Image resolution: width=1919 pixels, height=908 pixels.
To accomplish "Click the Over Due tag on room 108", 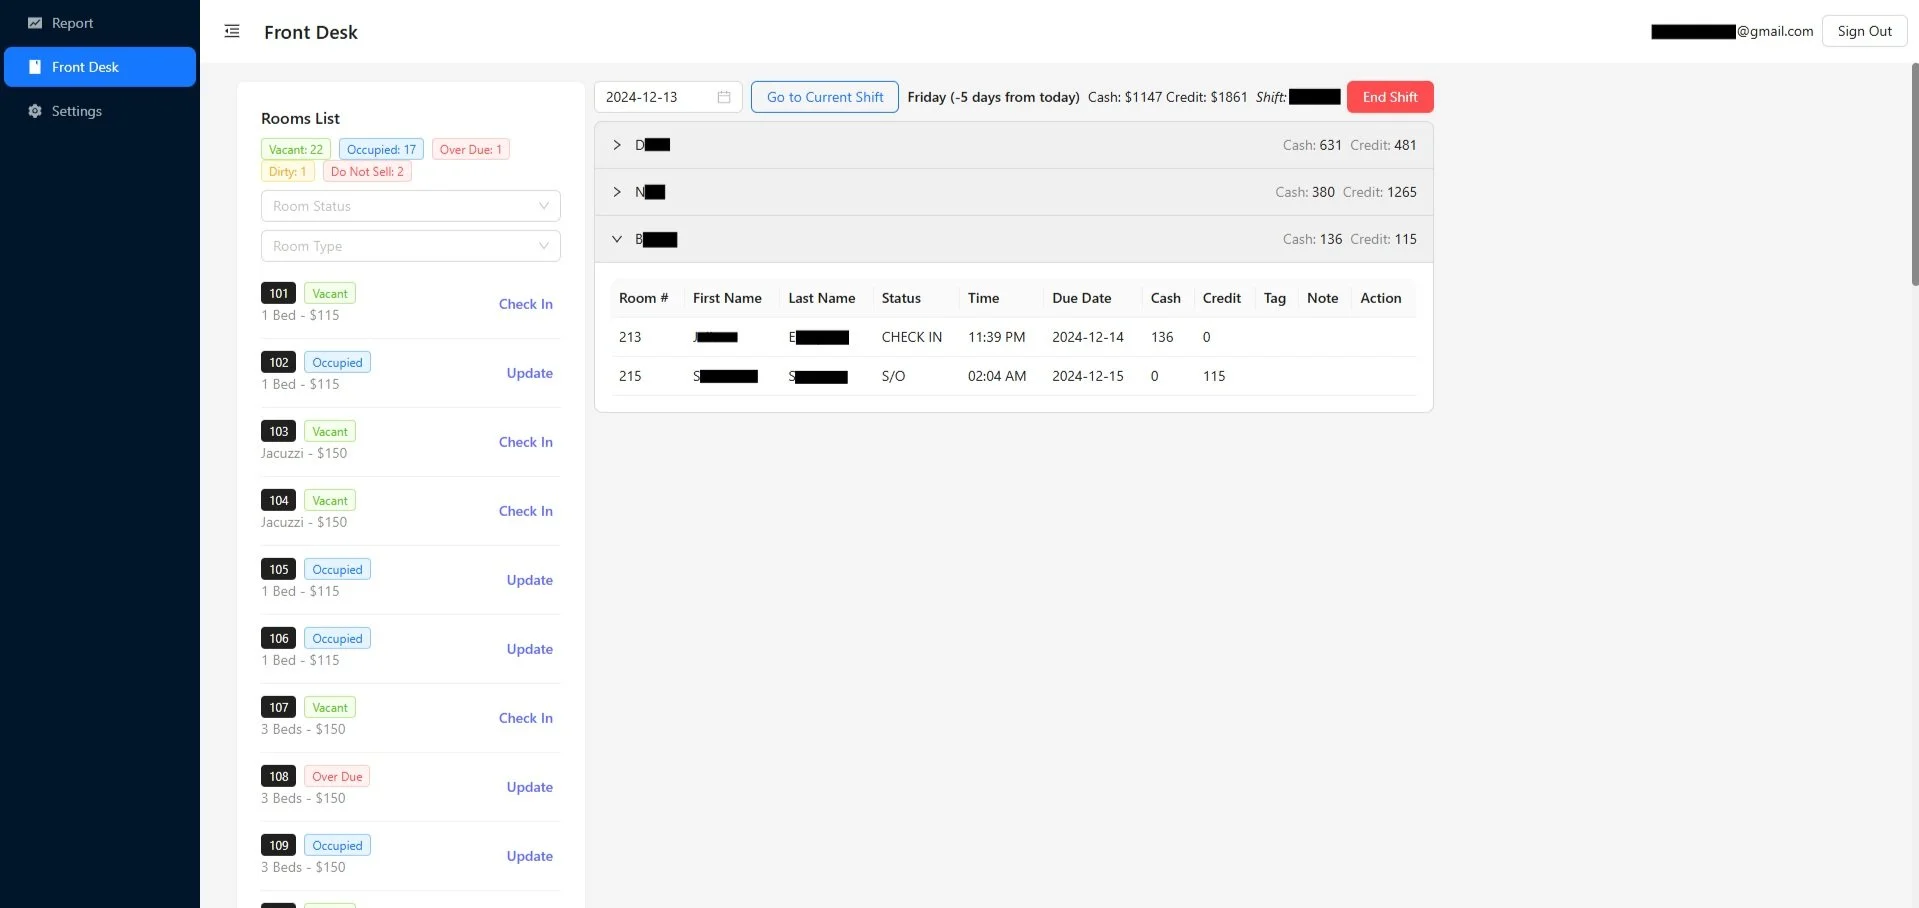I will pos(337,776).
